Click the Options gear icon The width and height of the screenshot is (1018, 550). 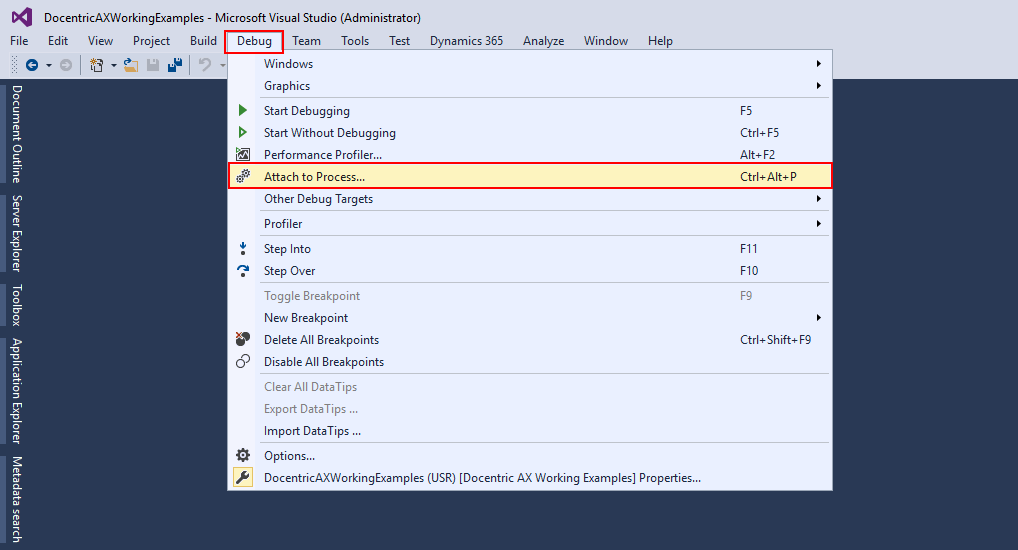pos(243,455)
